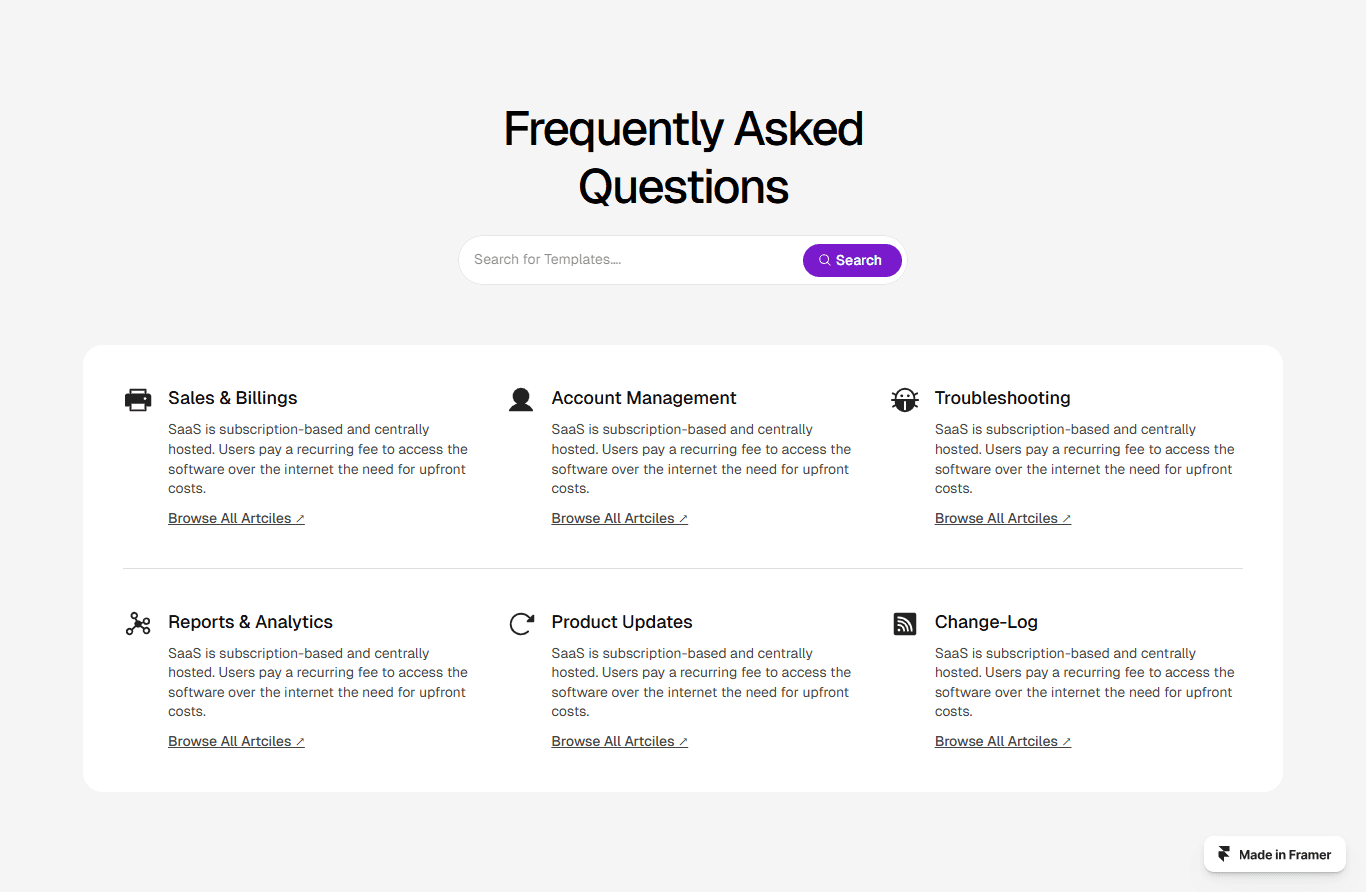Follow Browse All Articles link under Troubleshooting

point(1003,518)
